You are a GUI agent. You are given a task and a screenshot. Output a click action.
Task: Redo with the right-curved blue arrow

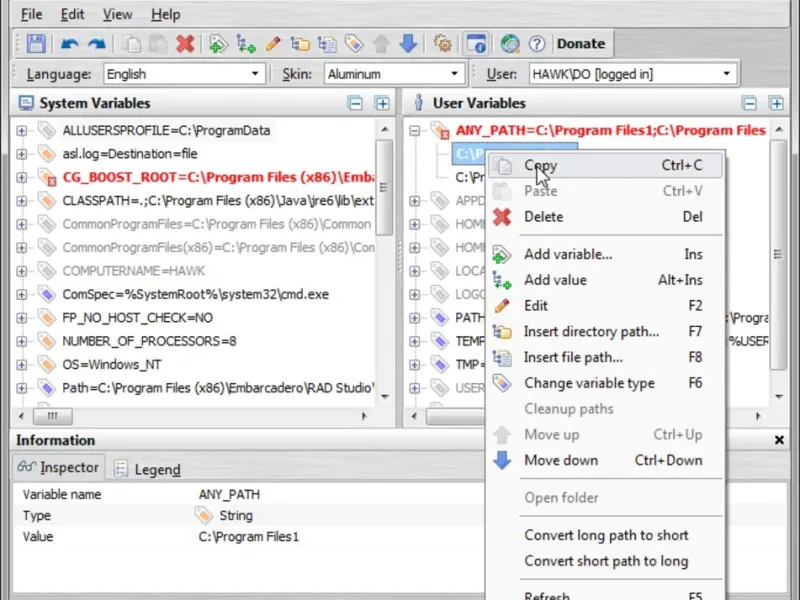point(96,44)
